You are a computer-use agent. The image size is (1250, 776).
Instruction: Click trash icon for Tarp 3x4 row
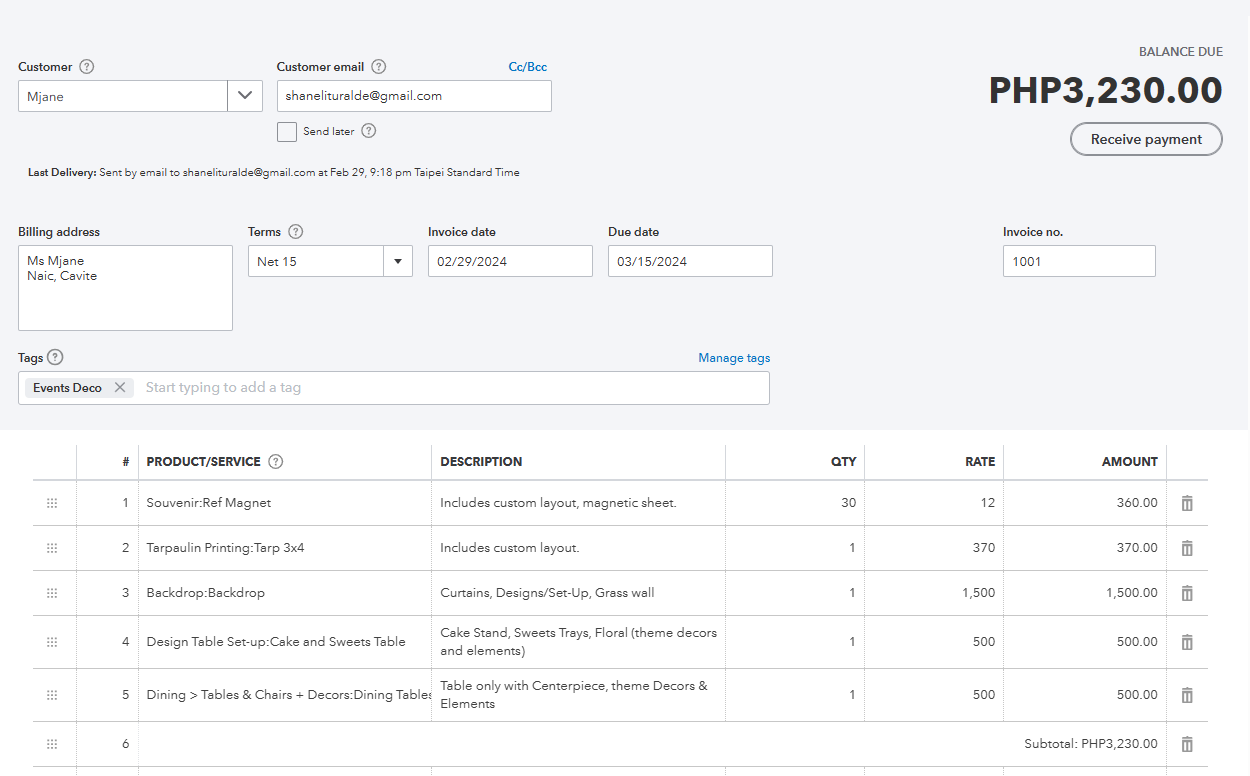[1187, 548]
